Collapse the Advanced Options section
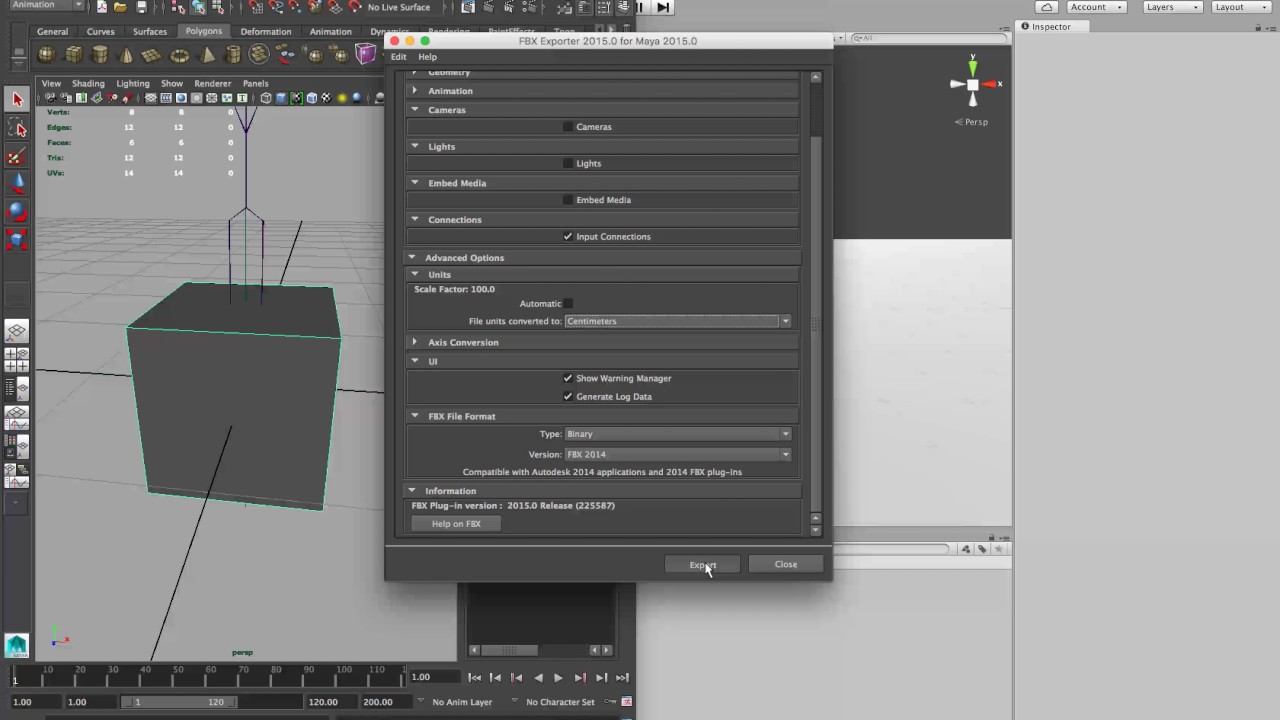Screen dimensions: 1280x720 pyautogui.click(x=412, y=258)
